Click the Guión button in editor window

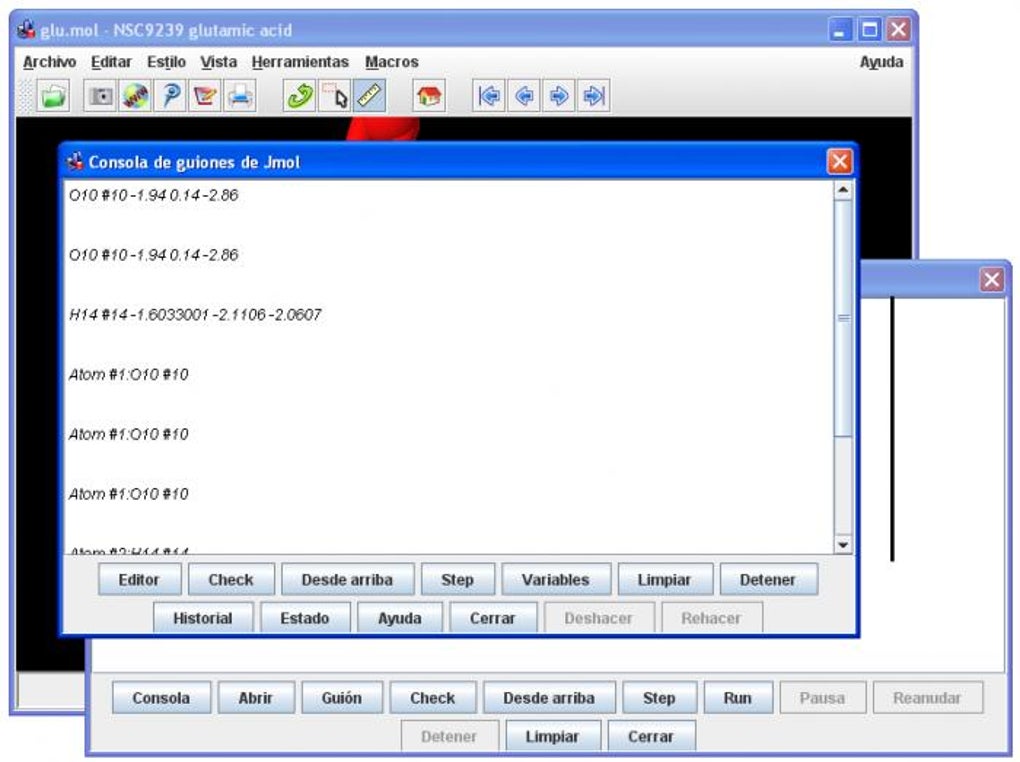(x=342, y=698)
